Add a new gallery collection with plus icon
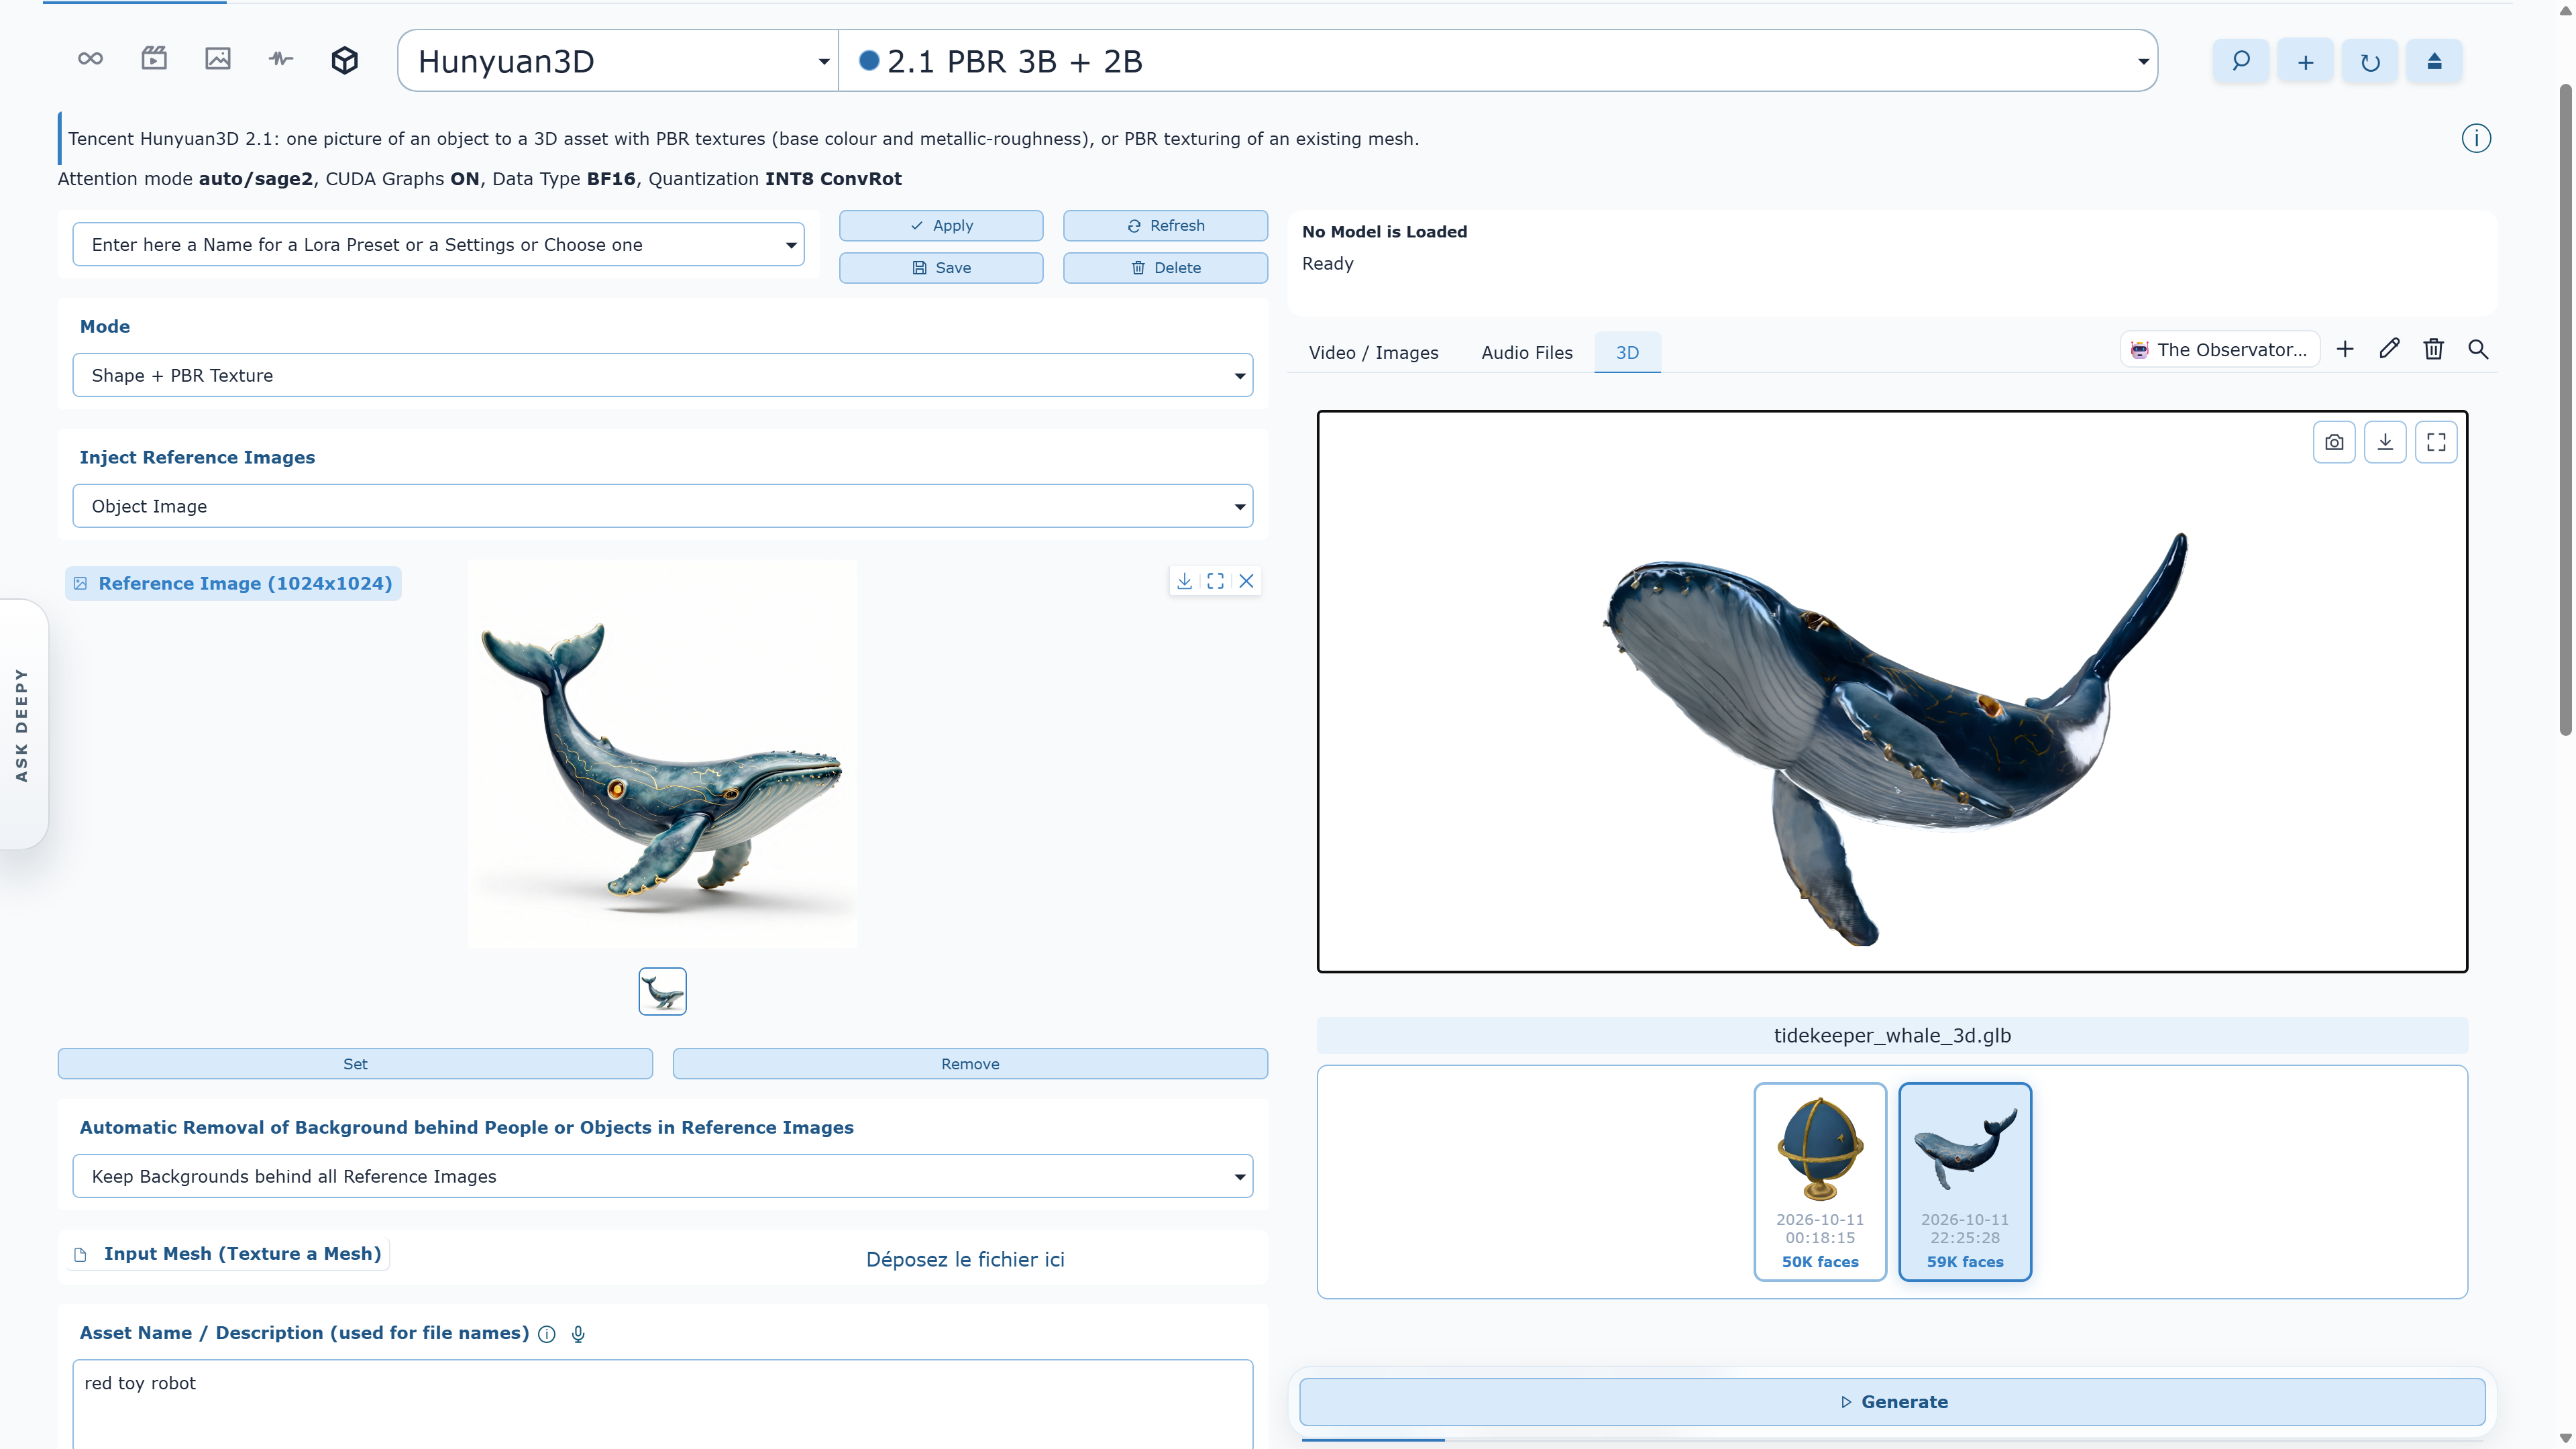 click(2345, 349)
